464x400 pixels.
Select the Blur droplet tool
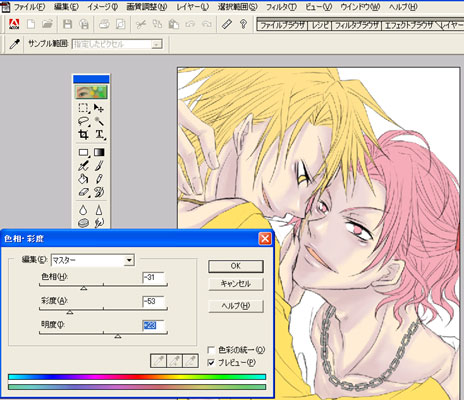point(83,210)
